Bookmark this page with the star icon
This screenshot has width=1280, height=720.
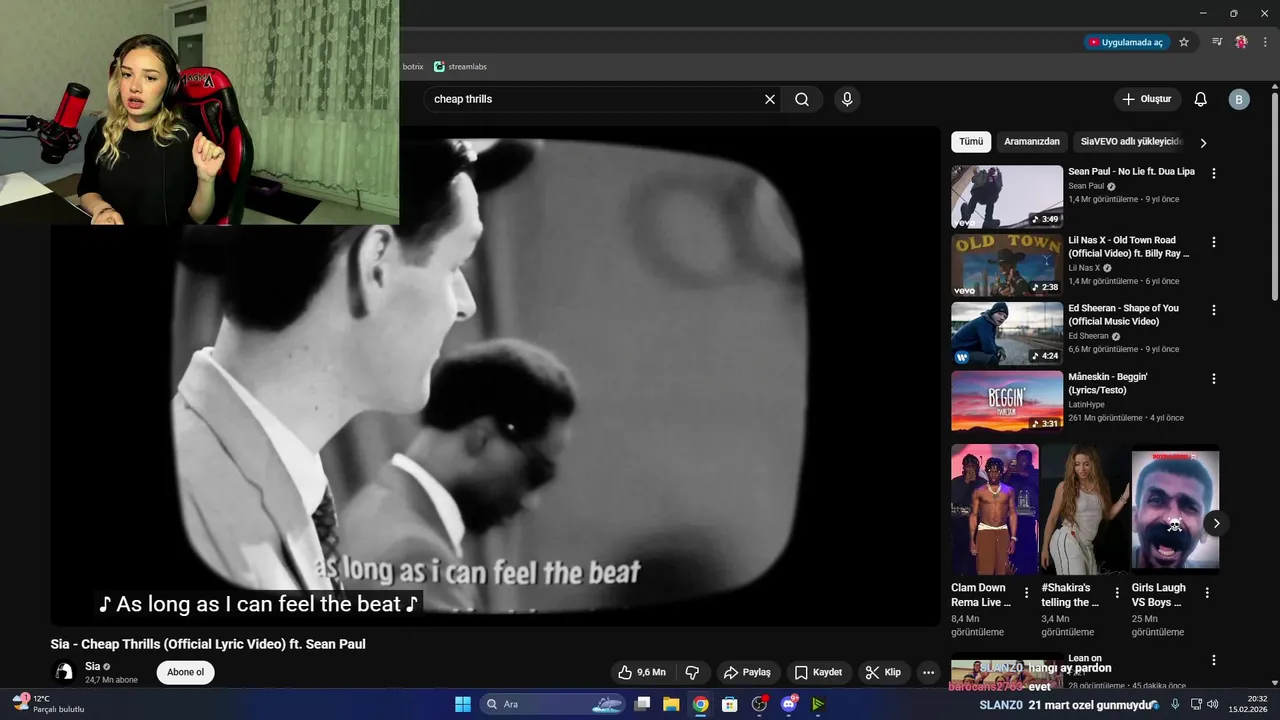1184,42
